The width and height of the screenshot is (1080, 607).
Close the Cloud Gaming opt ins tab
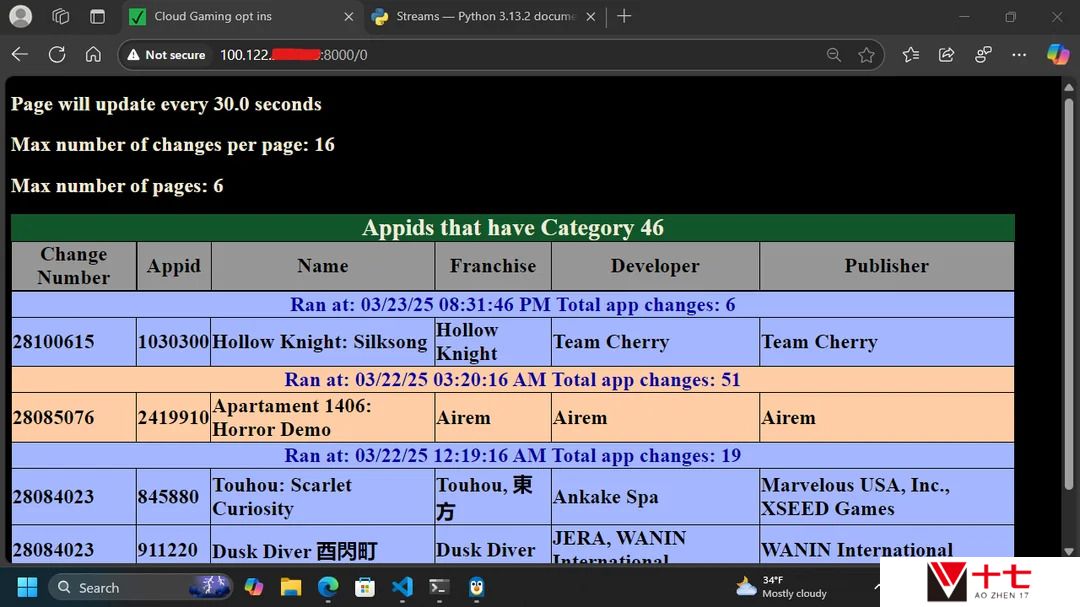(x=349, y=17)
